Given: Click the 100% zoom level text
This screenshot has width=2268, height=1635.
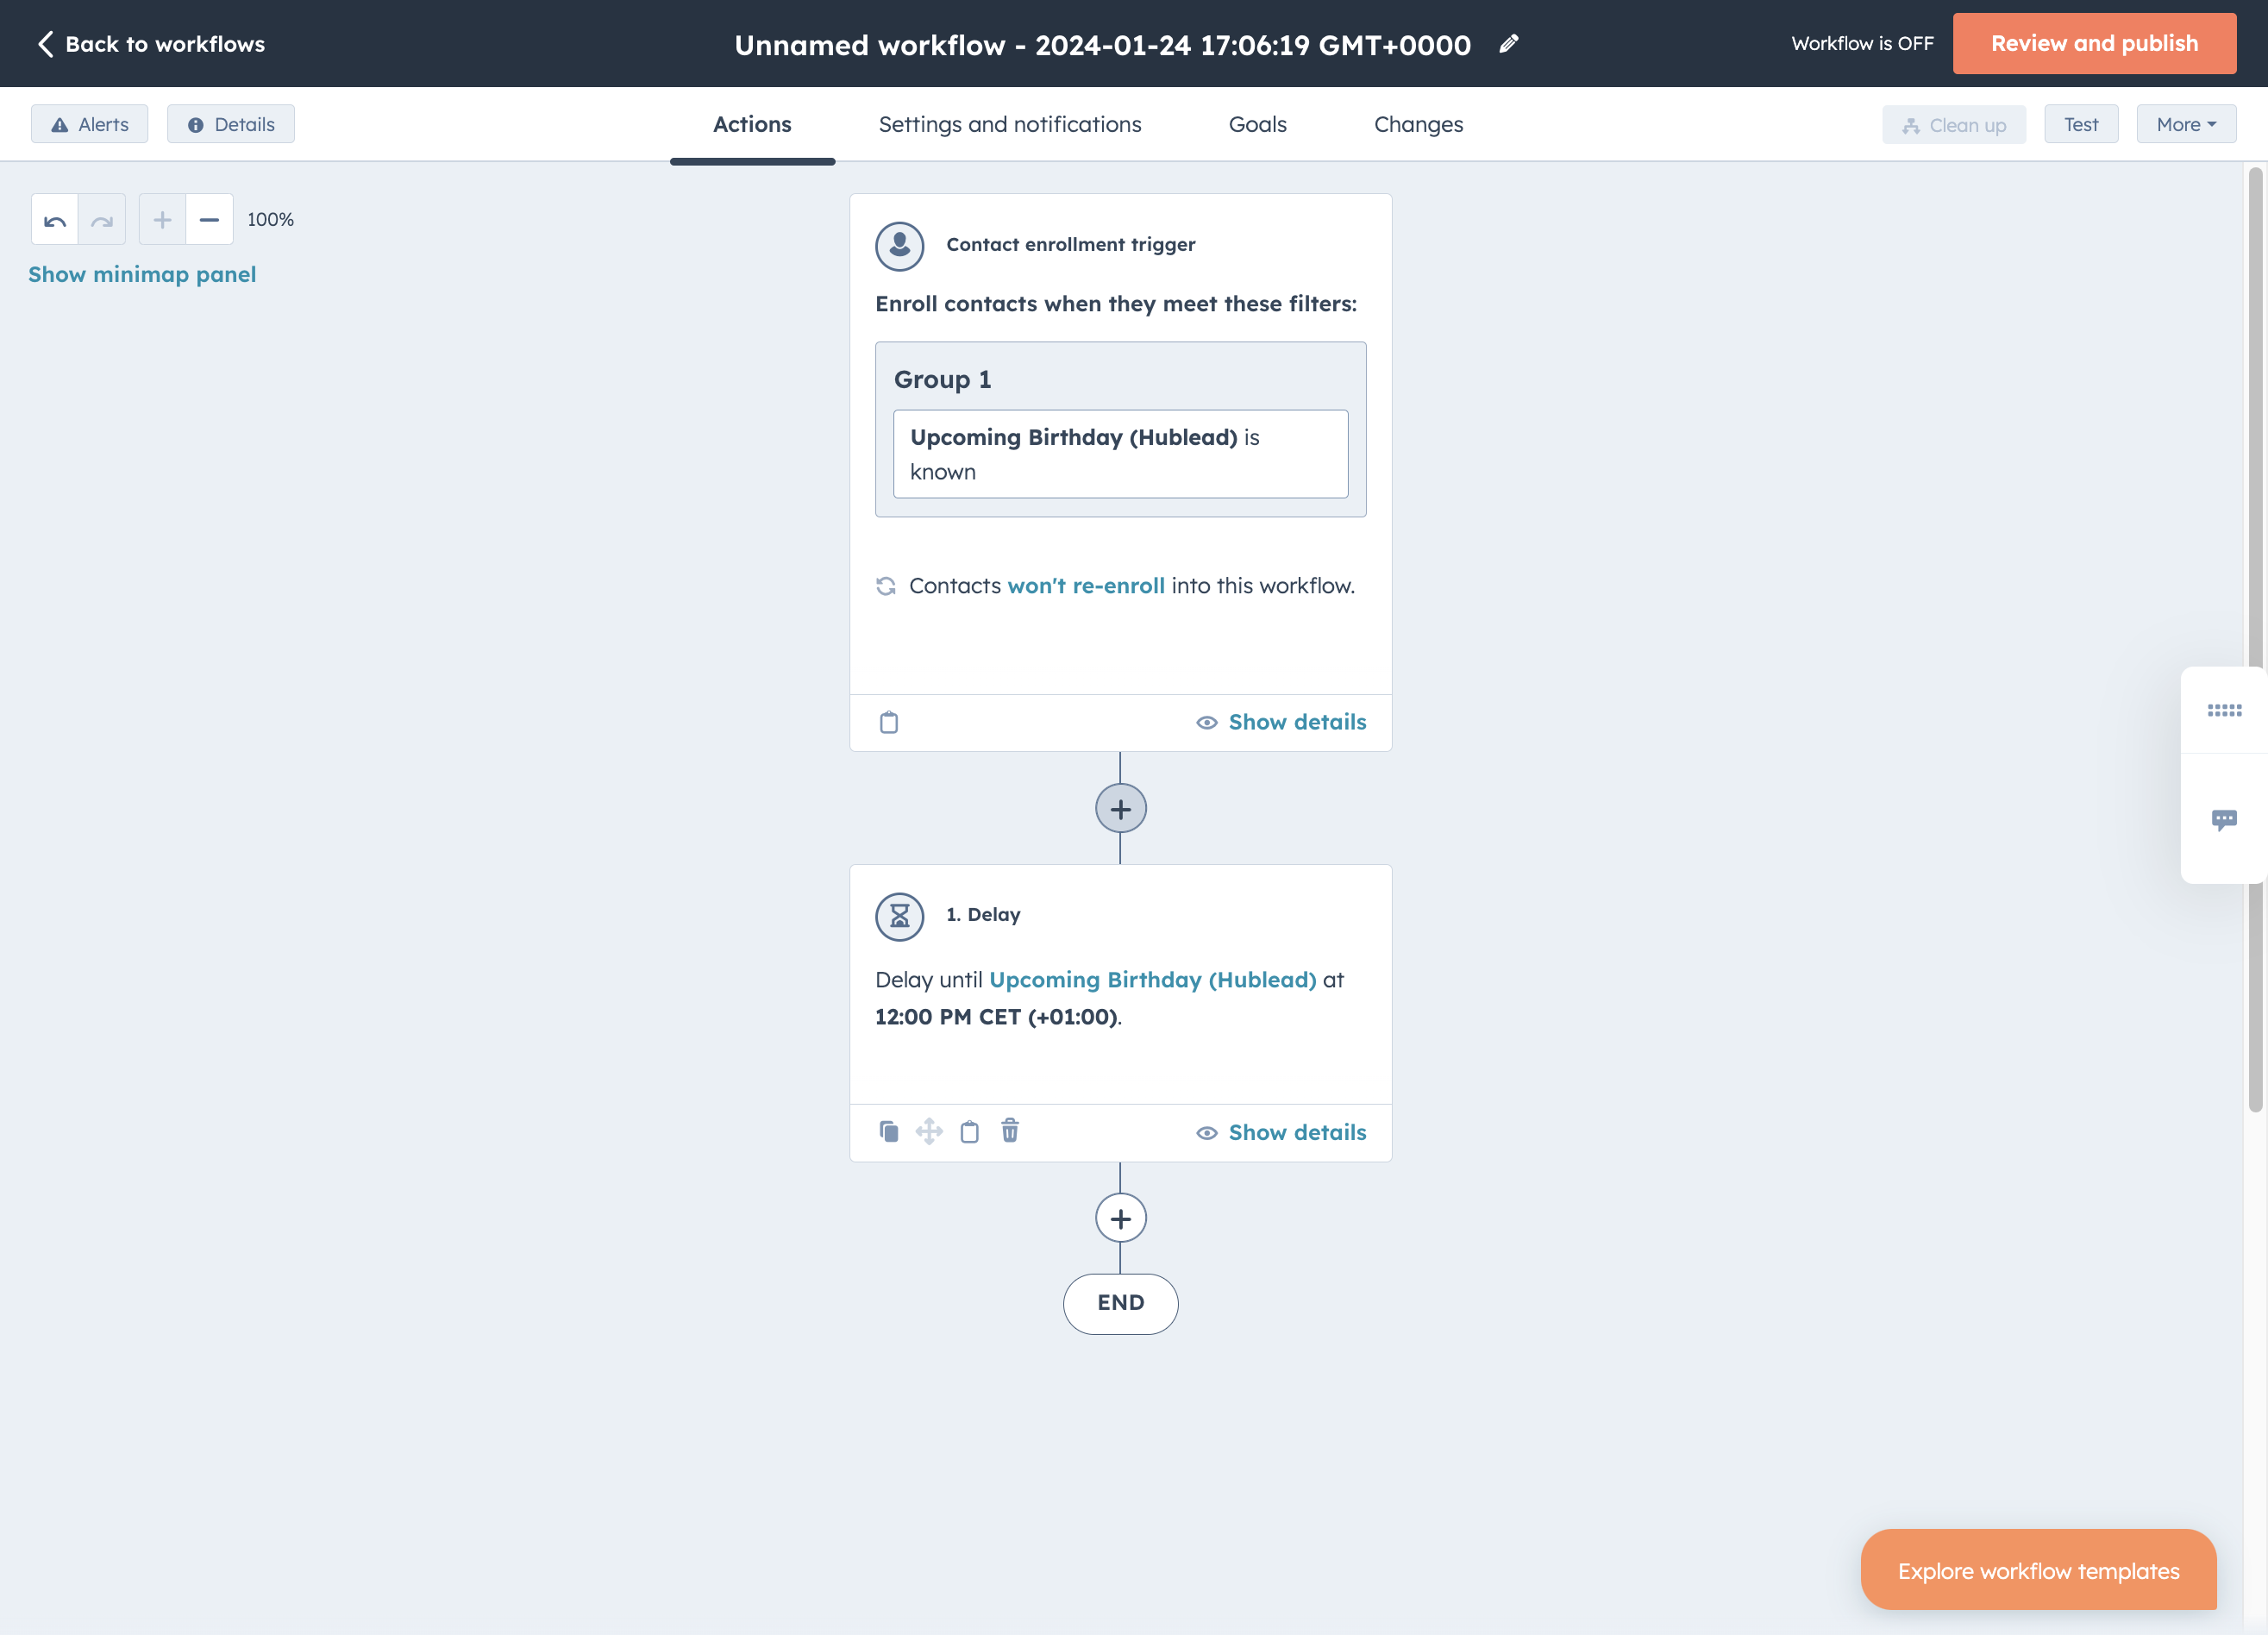Looking at the screenshot, I should pyautogui.click(x=270, y=220).
